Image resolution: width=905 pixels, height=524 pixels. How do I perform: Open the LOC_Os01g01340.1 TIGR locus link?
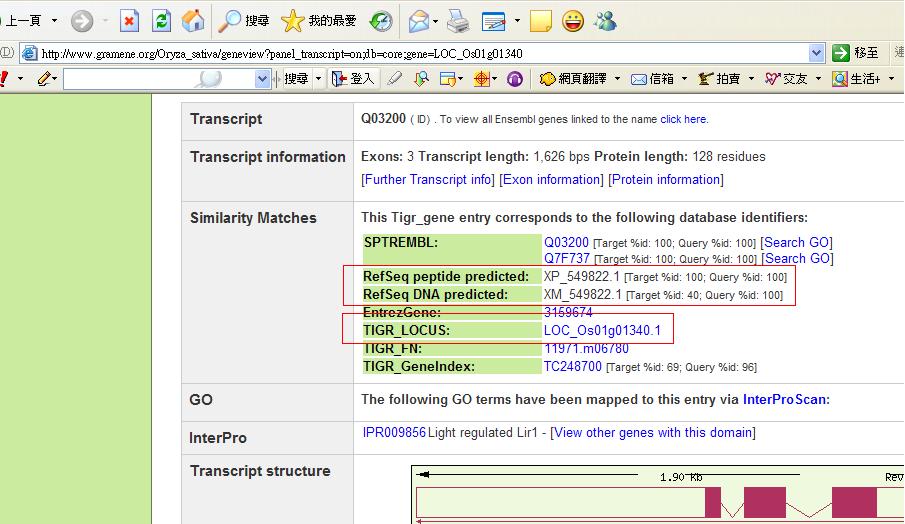602,331
